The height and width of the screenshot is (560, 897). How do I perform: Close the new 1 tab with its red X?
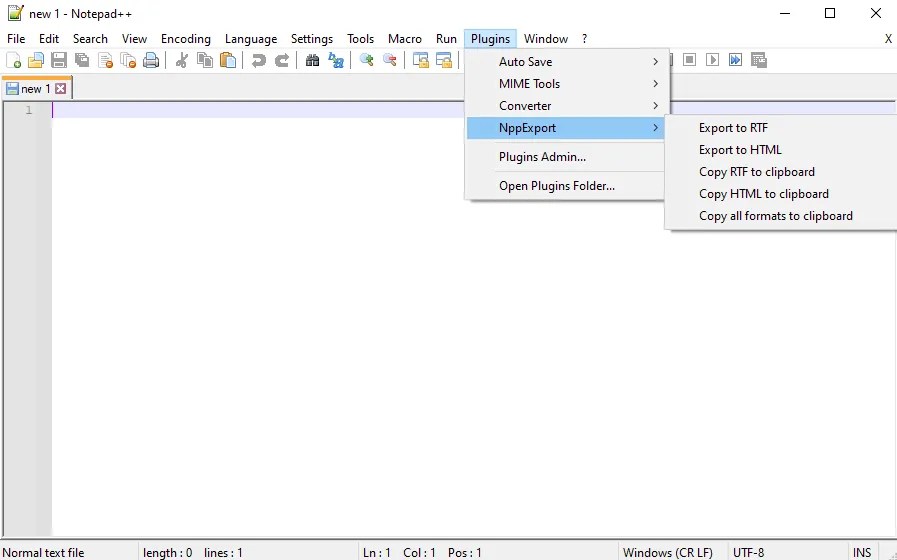pyautogui.click(x=61, y=89)
